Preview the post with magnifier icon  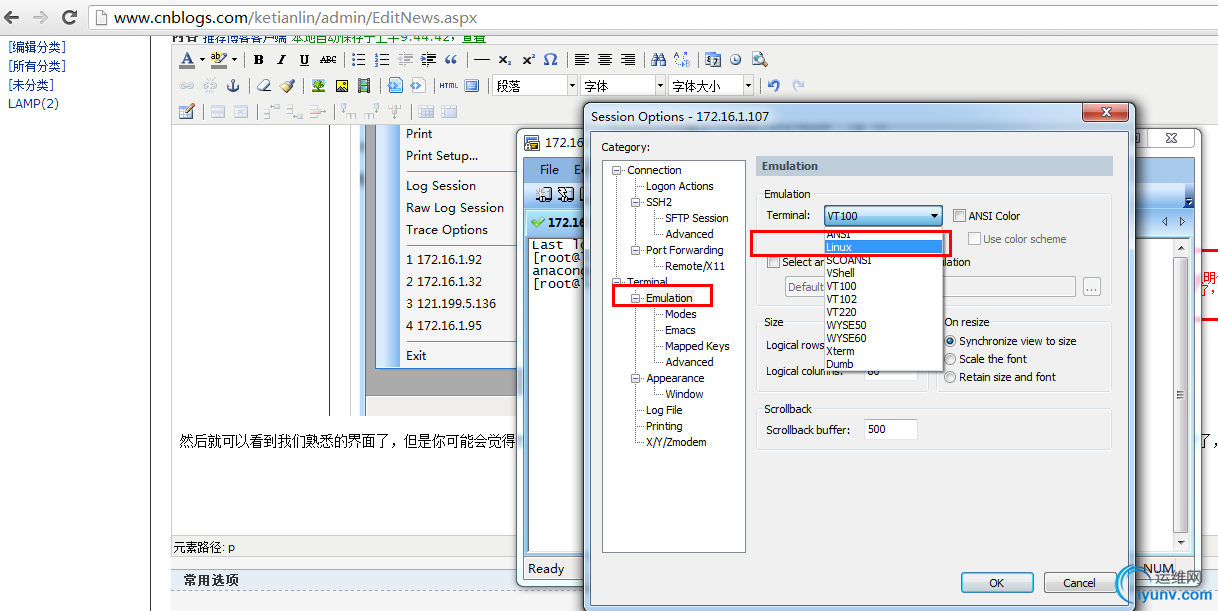(758, 60)
